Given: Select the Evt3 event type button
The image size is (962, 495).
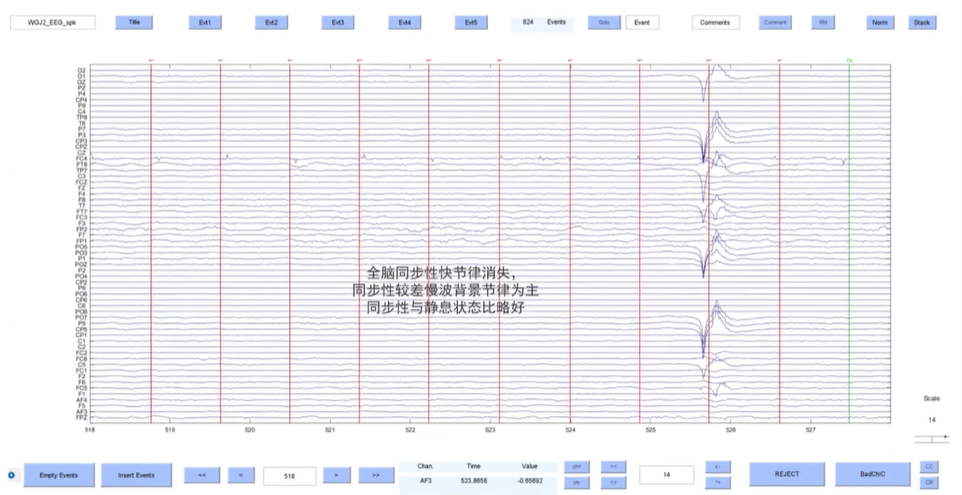Looking at the screenshot, I should coord(337,22).
